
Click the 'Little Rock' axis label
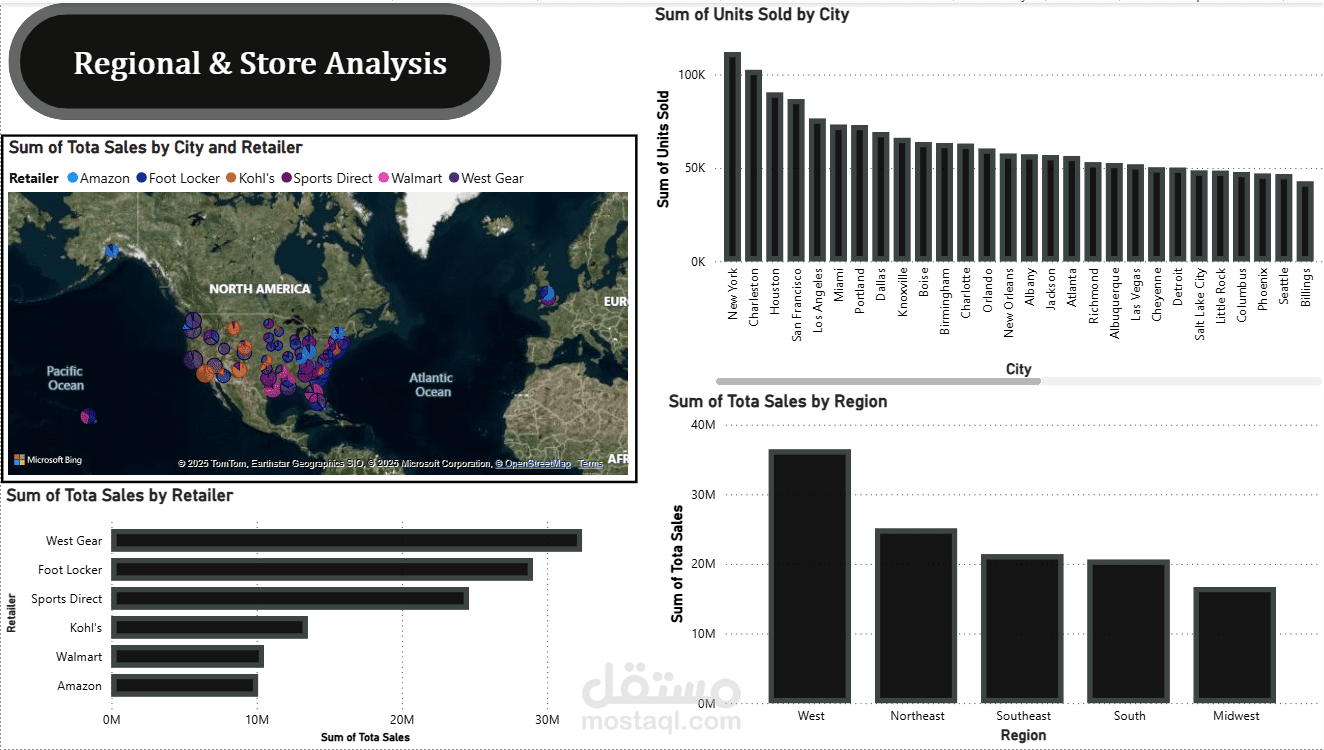[1221, 294]
